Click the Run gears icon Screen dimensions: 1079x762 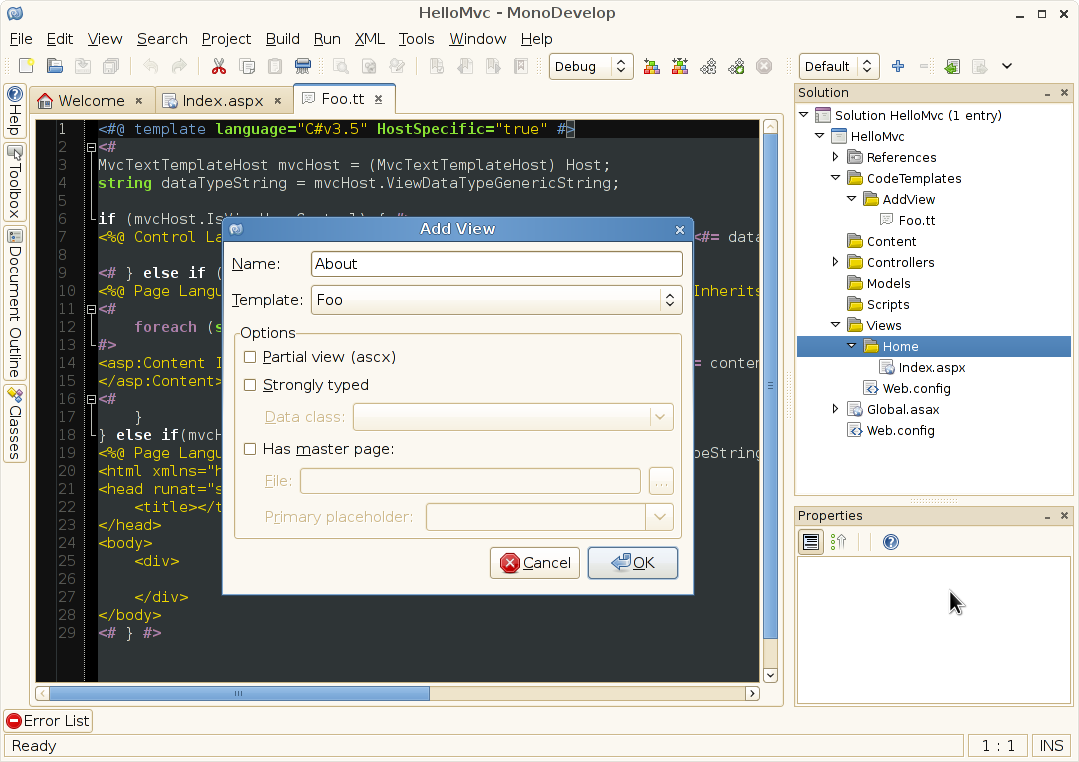tap(708, 66)
